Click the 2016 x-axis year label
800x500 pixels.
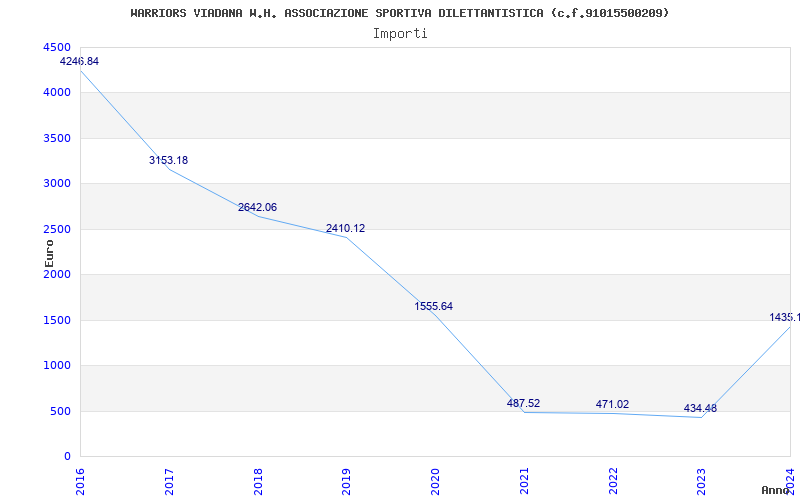pyautogui.click(x=81, y=482)
